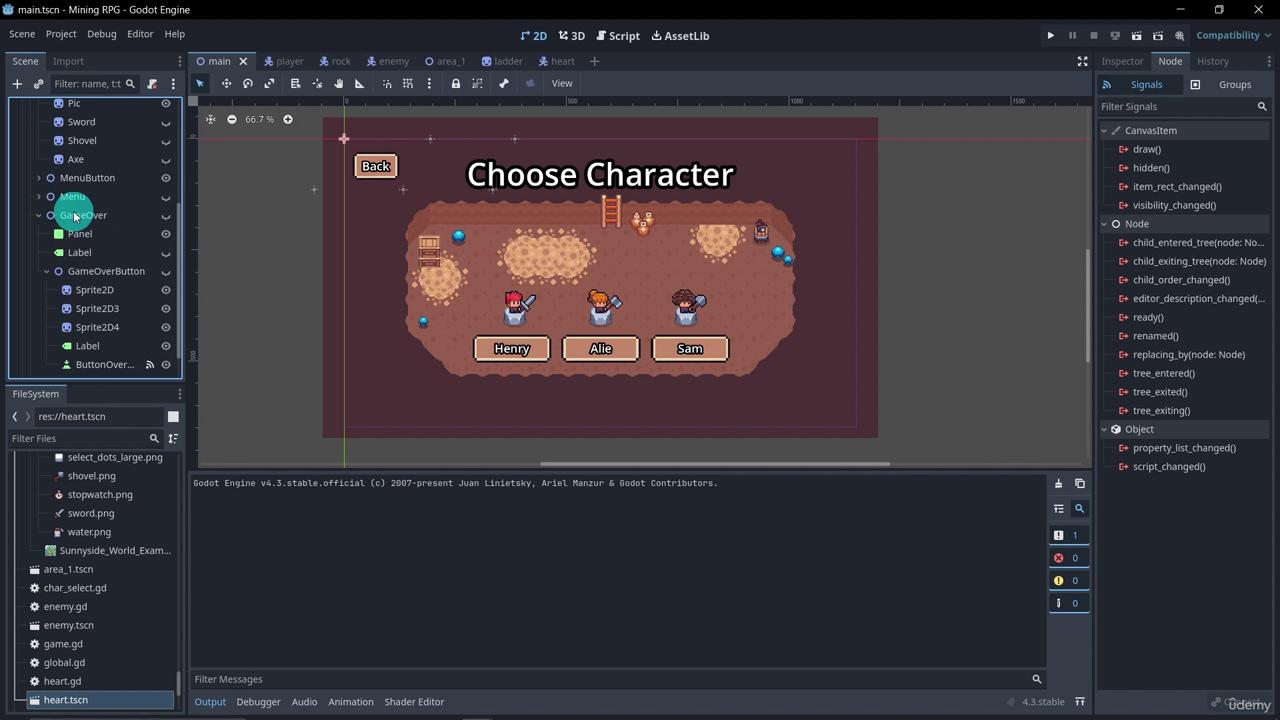Open skeleton options bone icon
1280x720 pixels.
point(504,84)
